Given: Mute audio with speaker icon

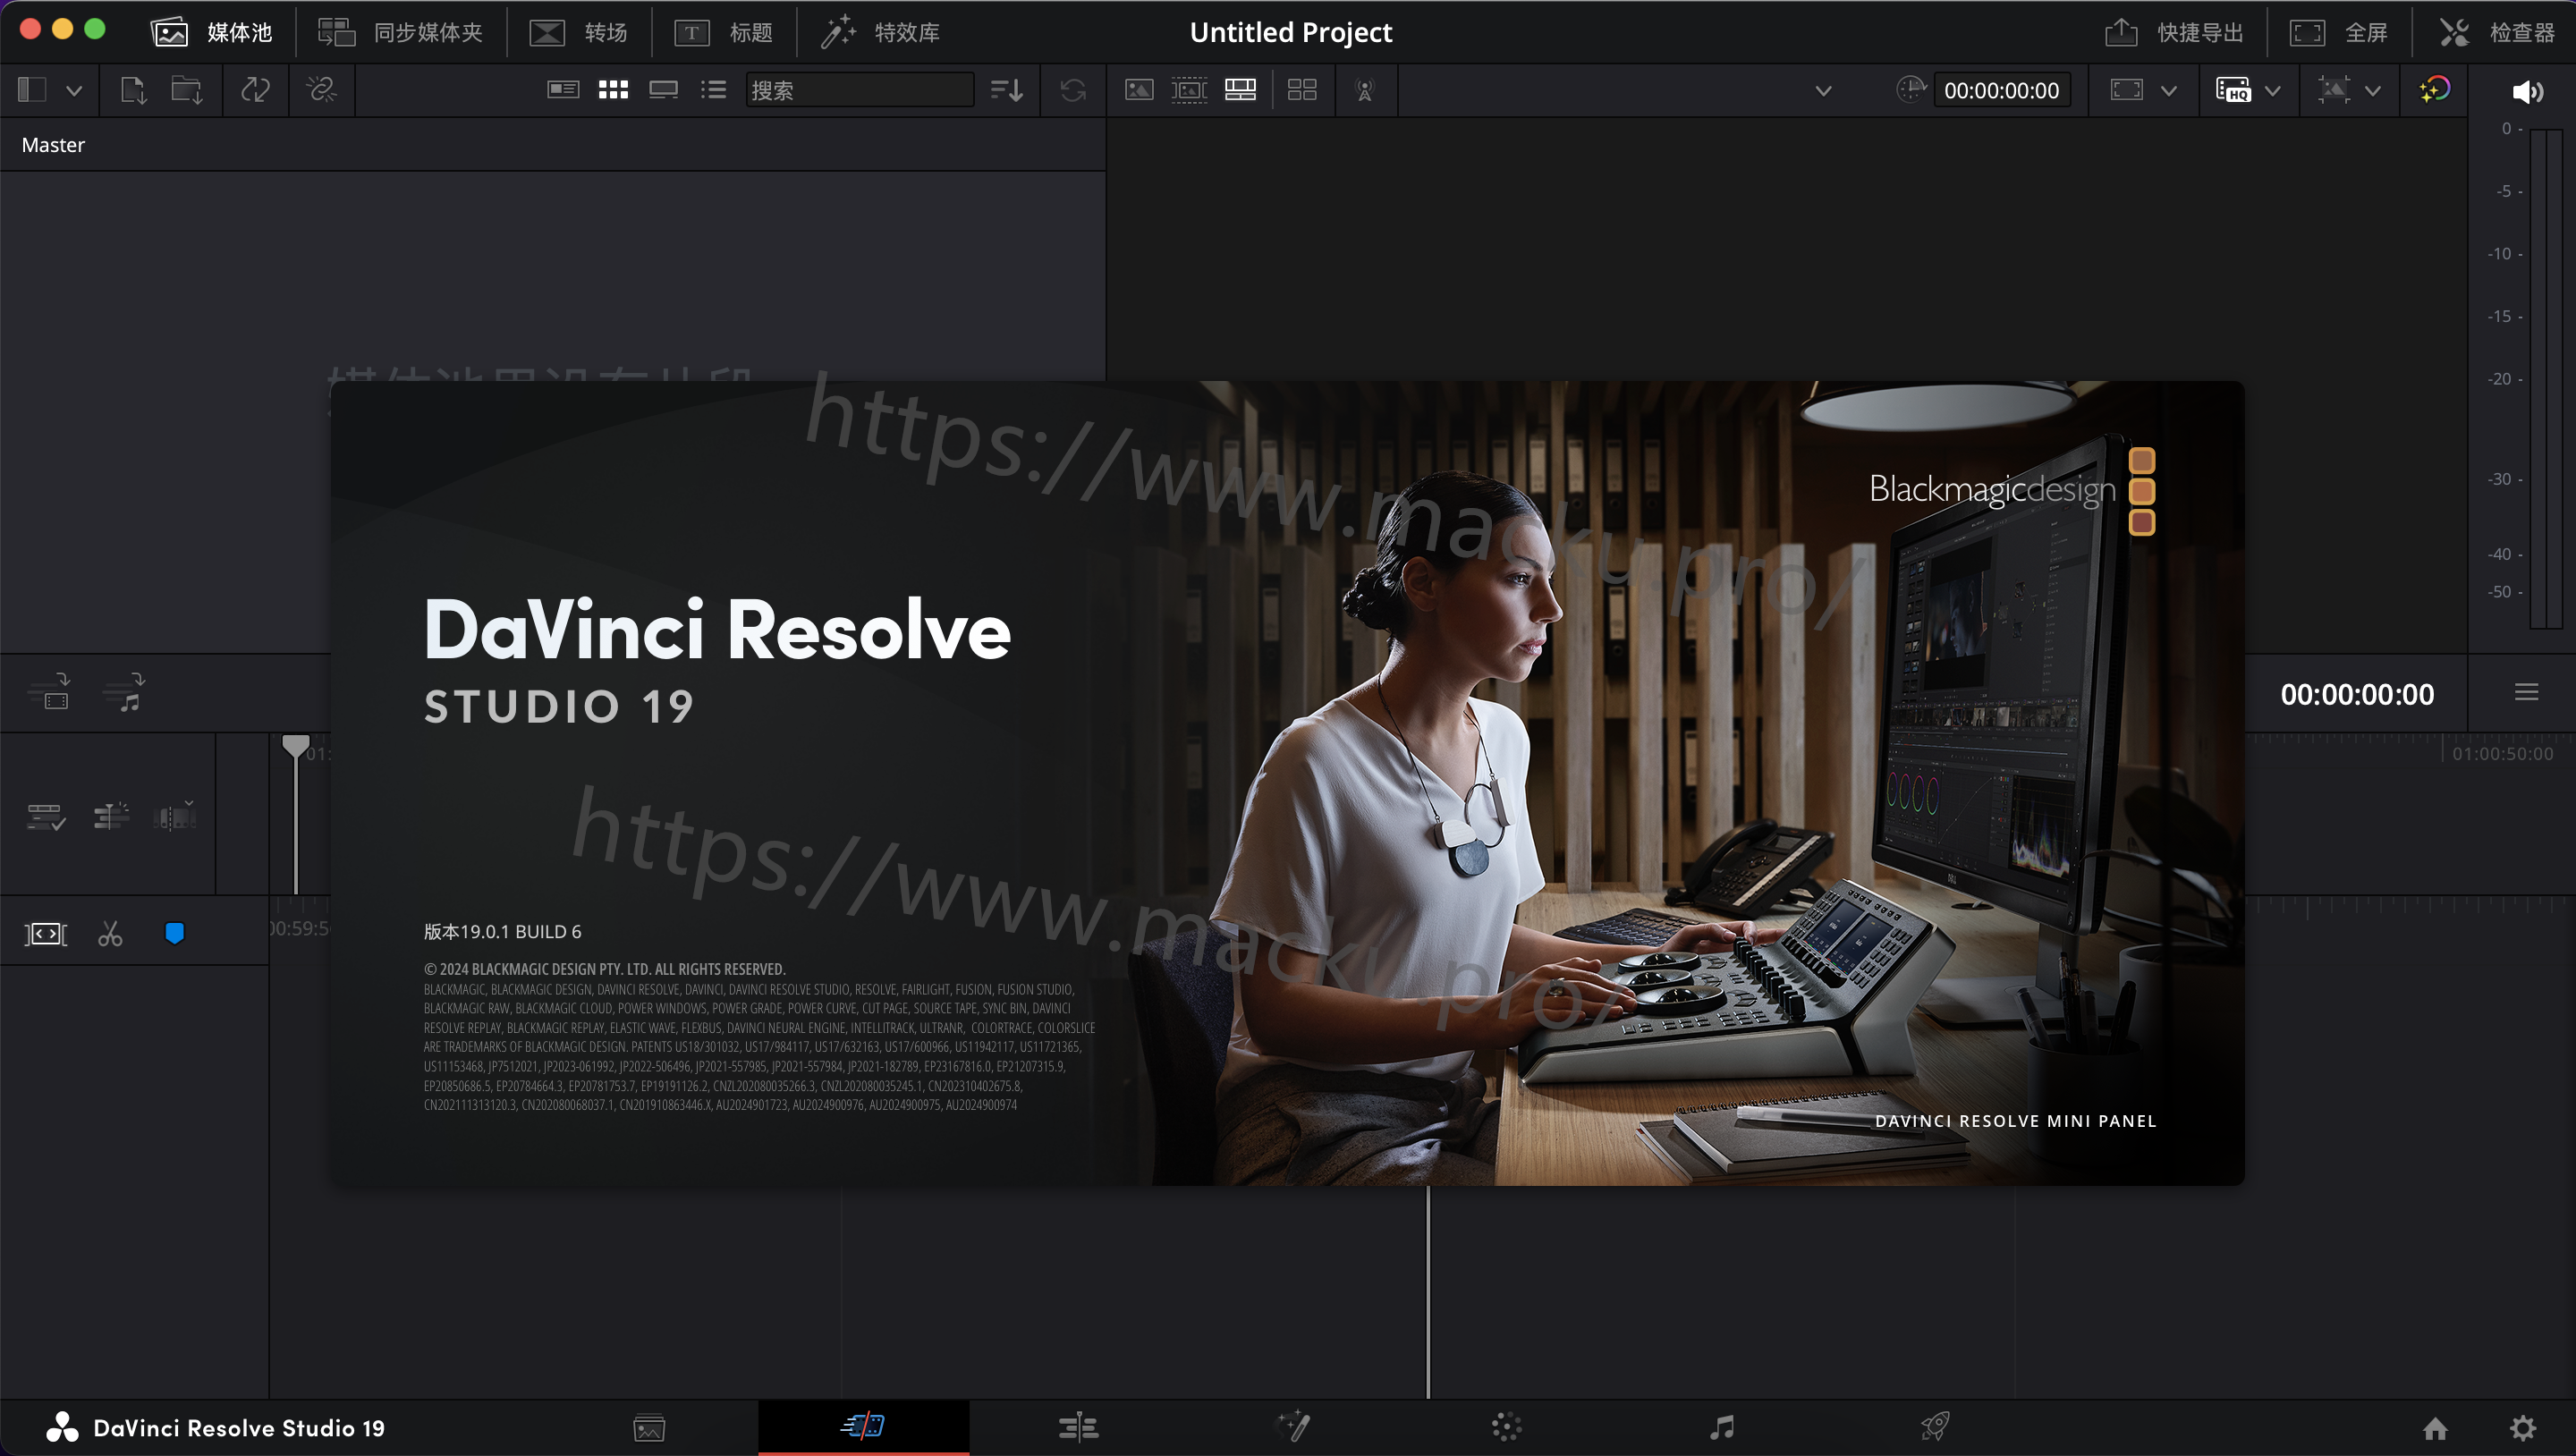Looking at the screenshot, I should (x=2527, y=92).
